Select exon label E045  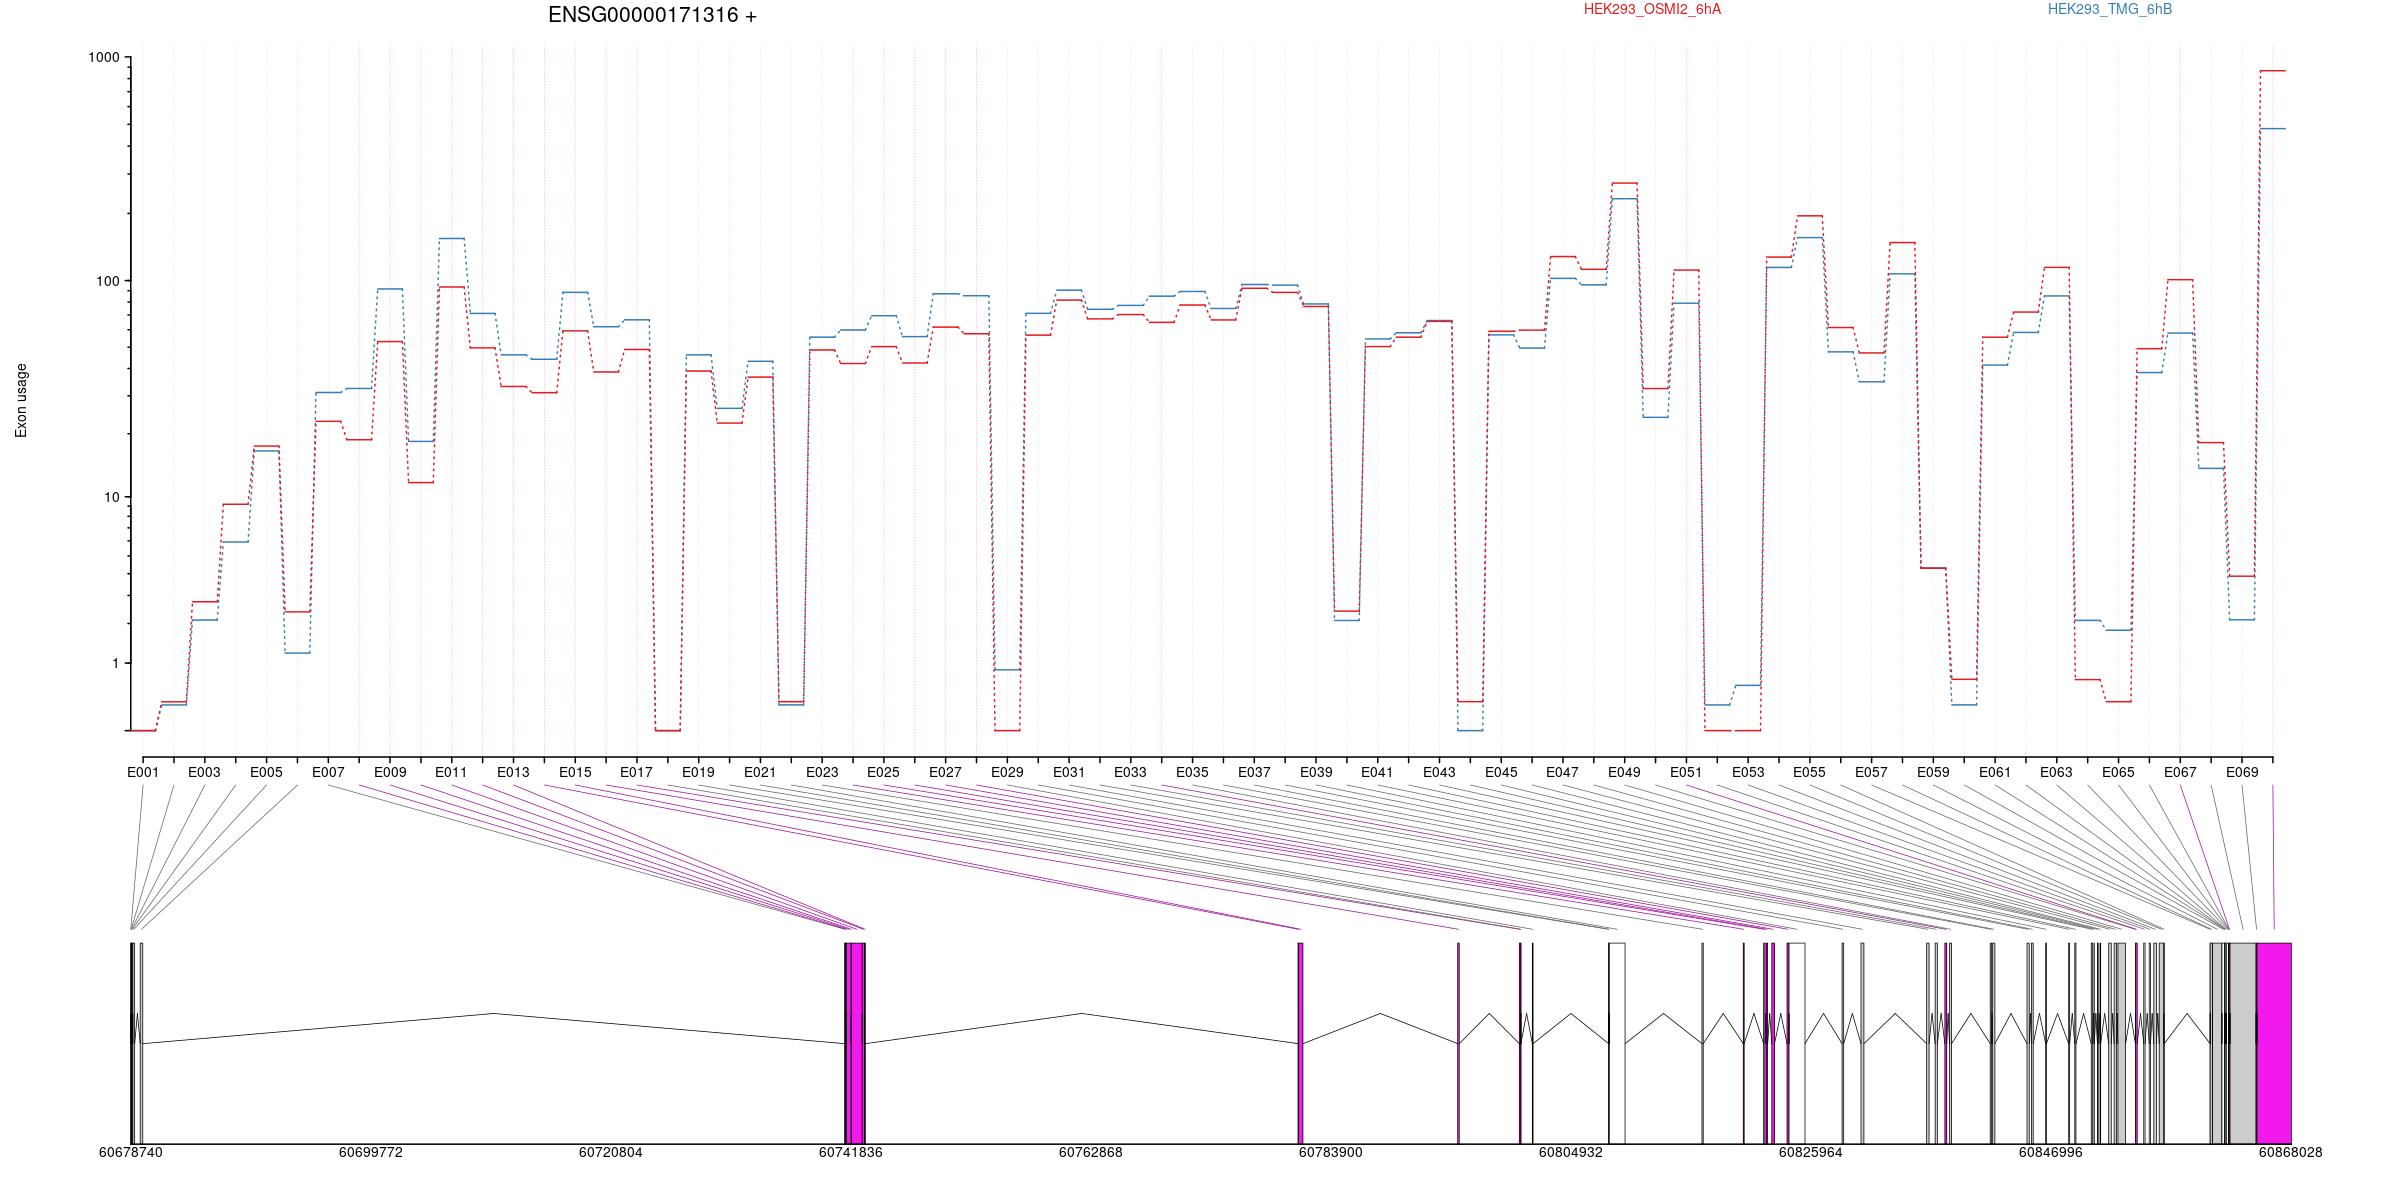click(x=1501, y=772)
